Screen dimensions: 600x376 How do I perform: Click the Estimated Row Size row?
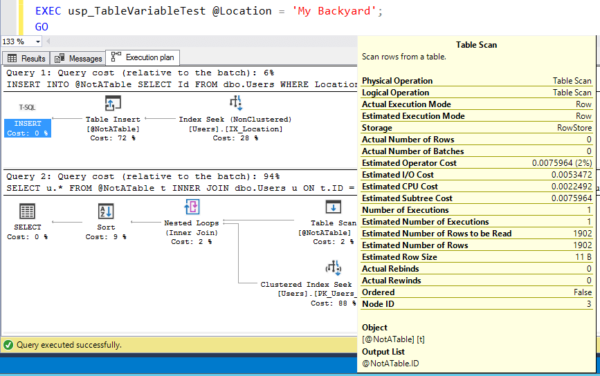[477, 257]
